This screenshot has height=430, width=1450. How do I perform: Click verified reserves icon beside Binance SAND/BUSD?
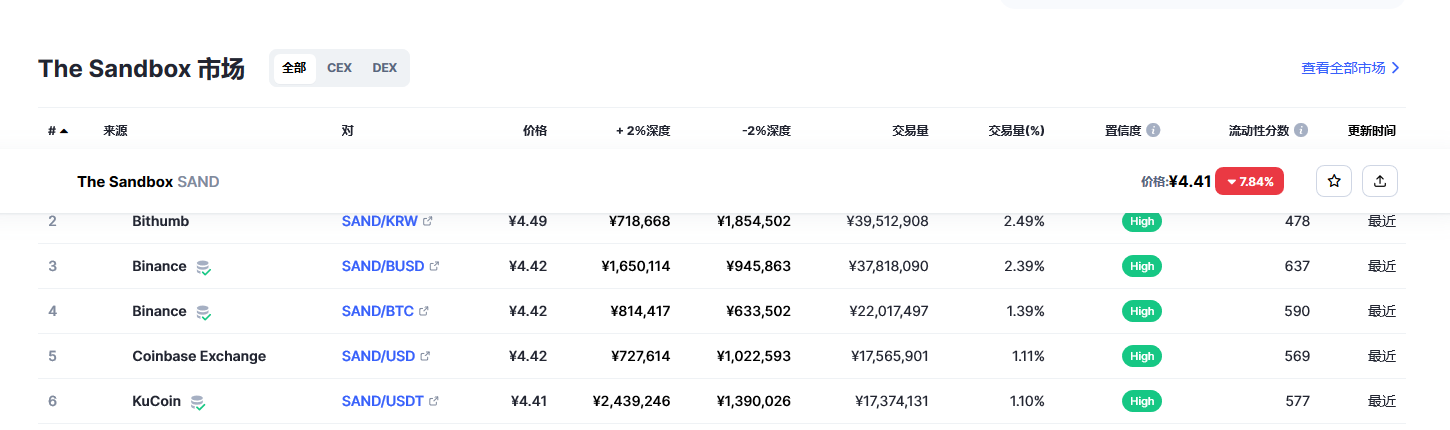pos(203,267)
